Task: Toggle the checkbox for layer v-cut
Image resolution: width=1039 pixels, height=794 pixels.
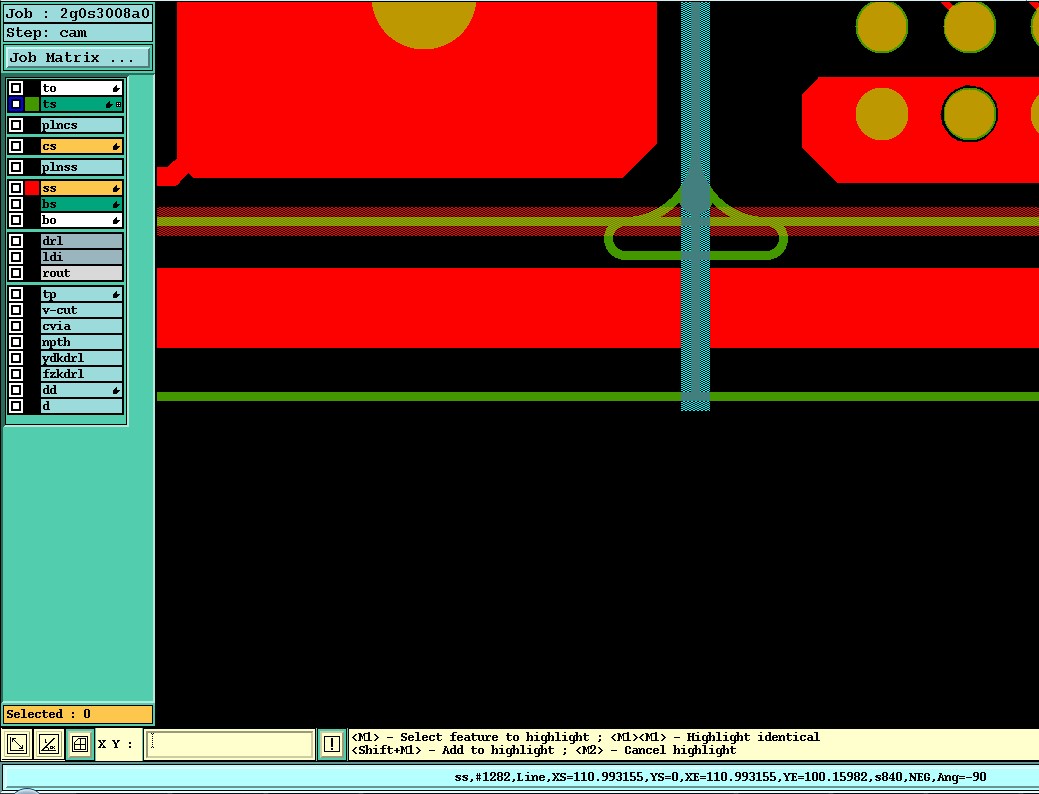Action: [16, 310]
